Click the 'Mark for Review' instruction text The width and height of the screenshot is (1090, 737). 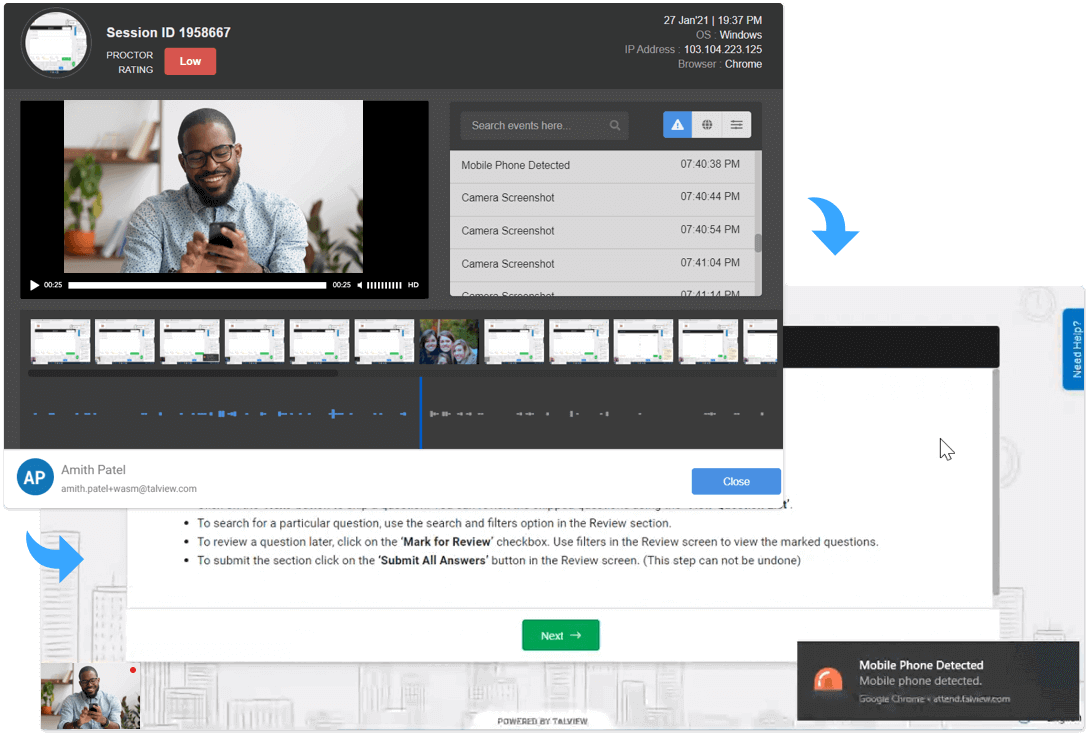(447, 542)
